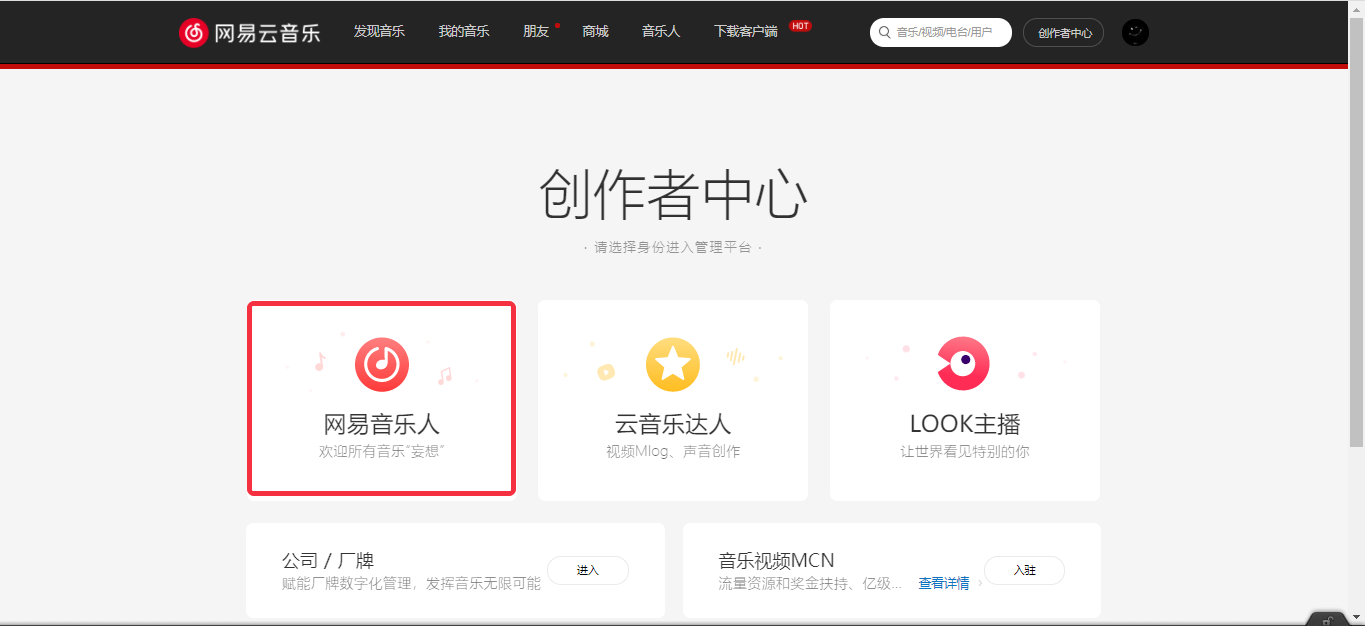Click the magnifier icon in search box

click(884, 32)
